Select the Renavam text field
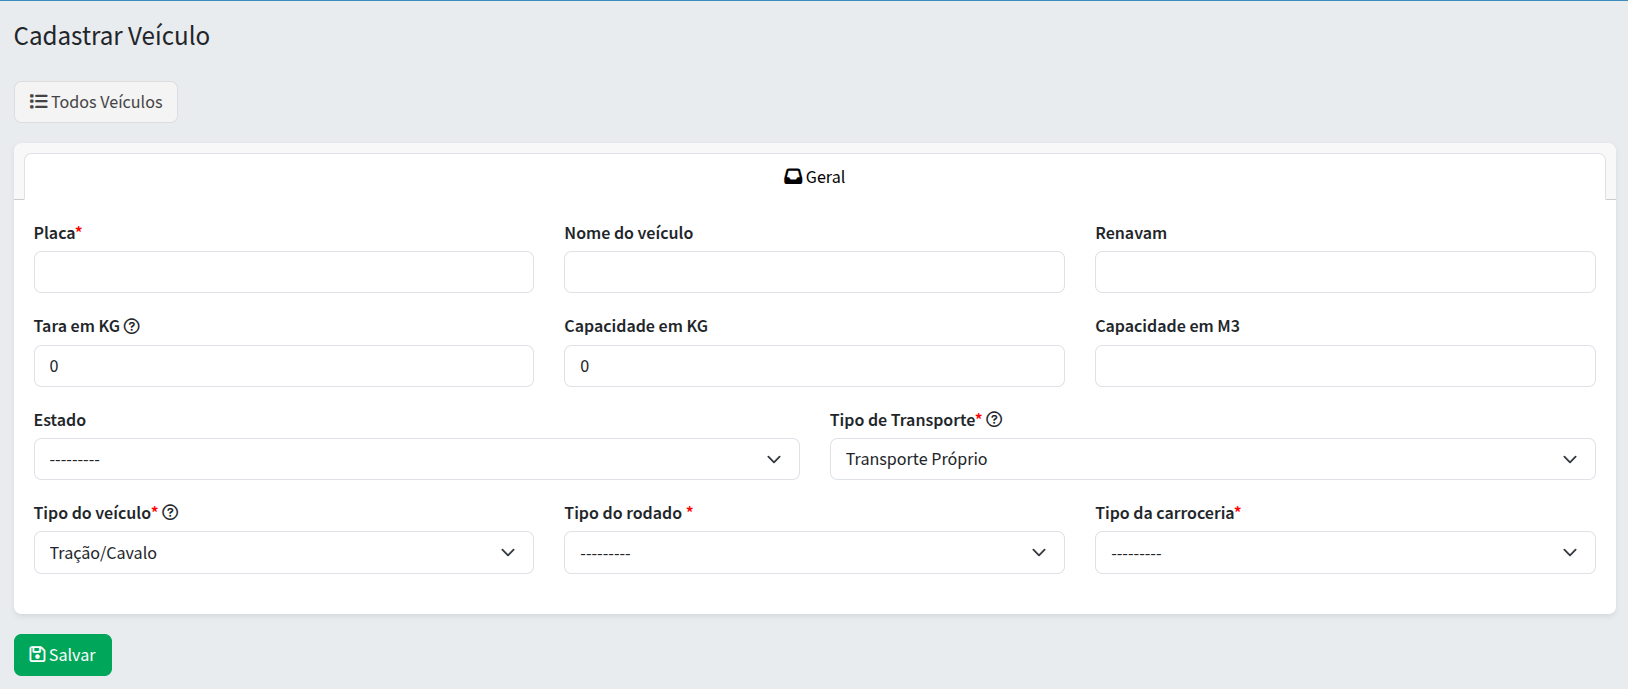1628x689 pixels. pyautogui.click(x=1344, y=272)
